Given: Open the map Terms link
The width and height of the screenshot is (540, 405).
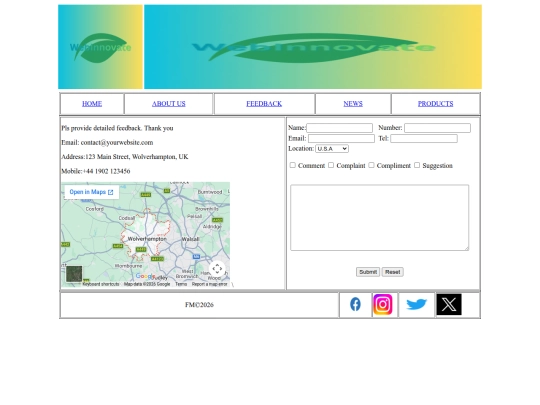Looking at the screenshot, I should click(181, 284).
